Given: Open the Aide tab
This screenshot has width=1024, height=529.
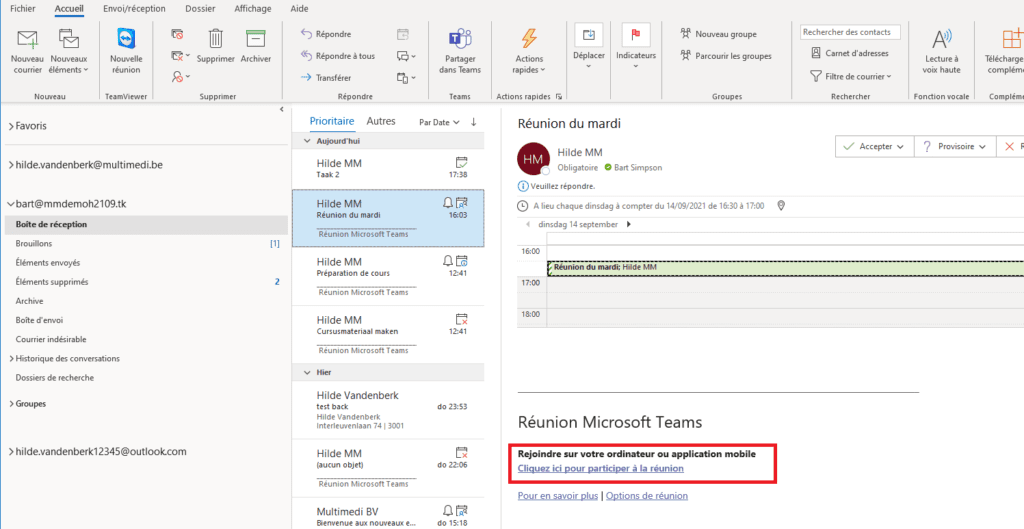Looking at the screenshot, I should (299, 9).
